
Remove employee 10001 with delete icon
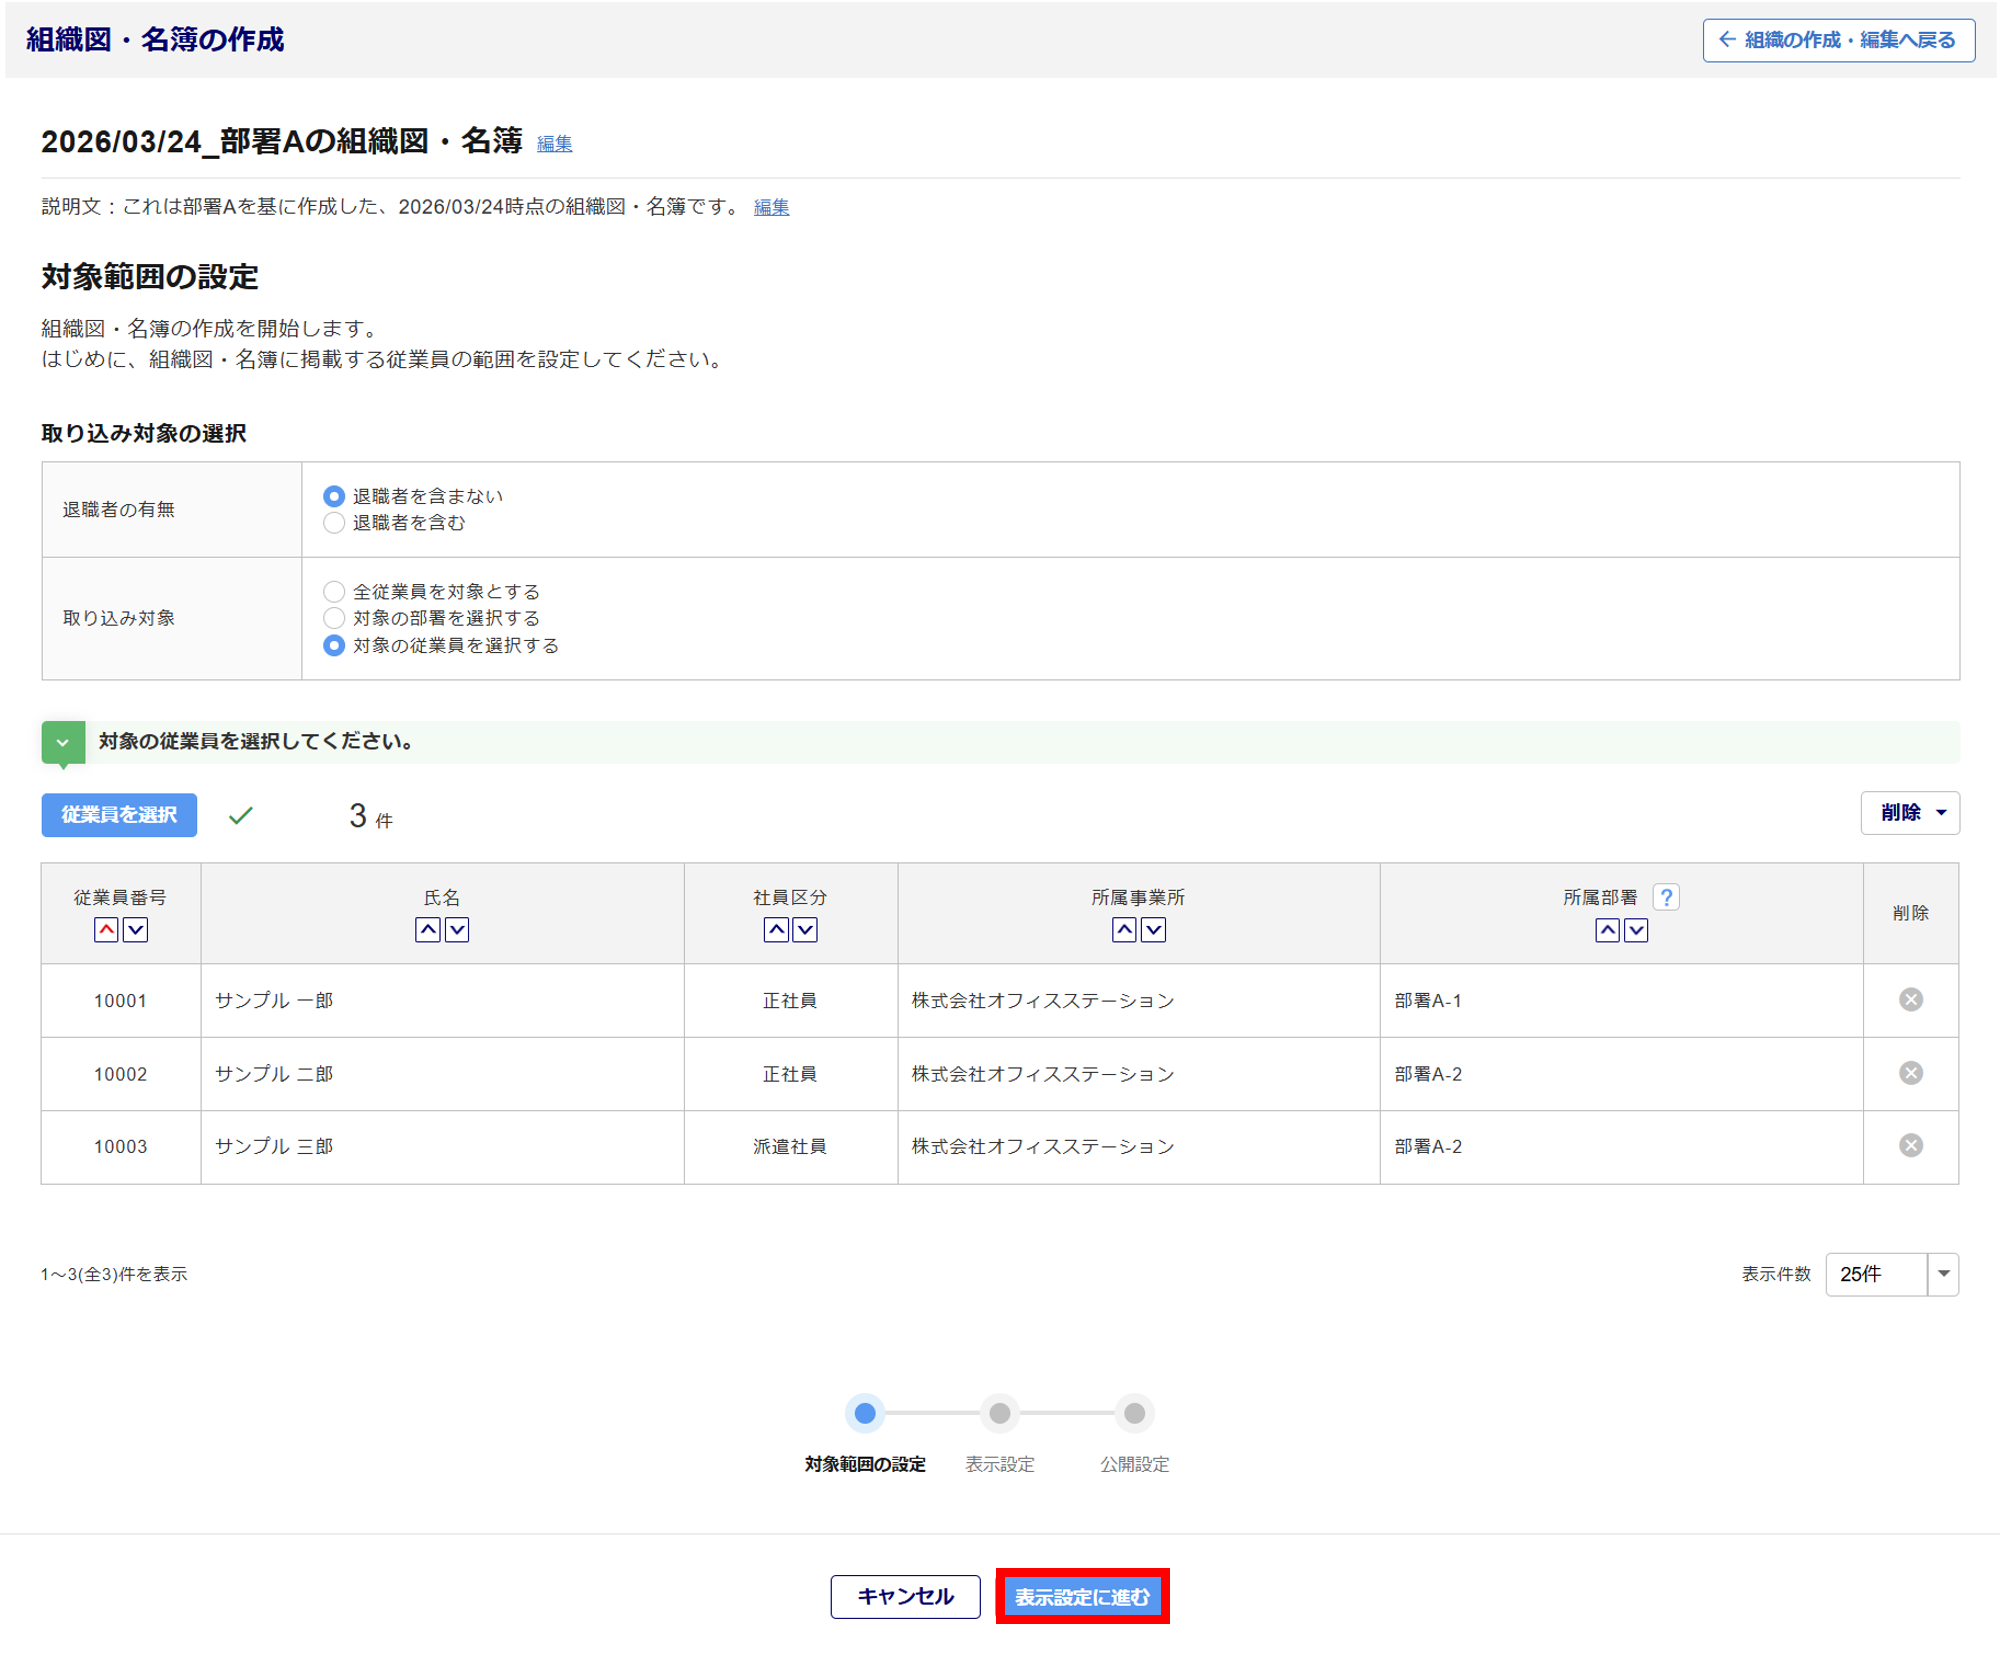(x=1910, y=999)
